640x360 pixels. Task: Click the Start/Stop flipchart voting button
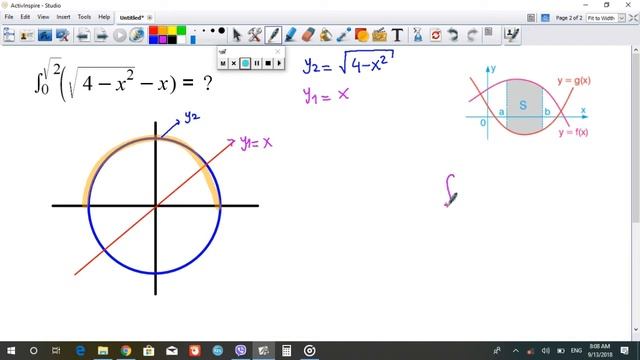coord(120,36)
